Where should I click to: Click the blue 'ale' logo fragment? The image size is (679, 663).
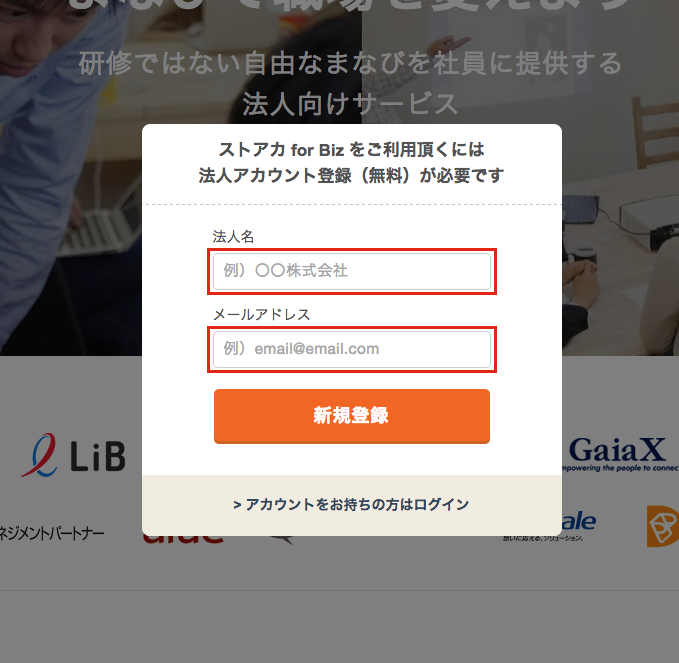pyautogui.click(x=579, y=522)
